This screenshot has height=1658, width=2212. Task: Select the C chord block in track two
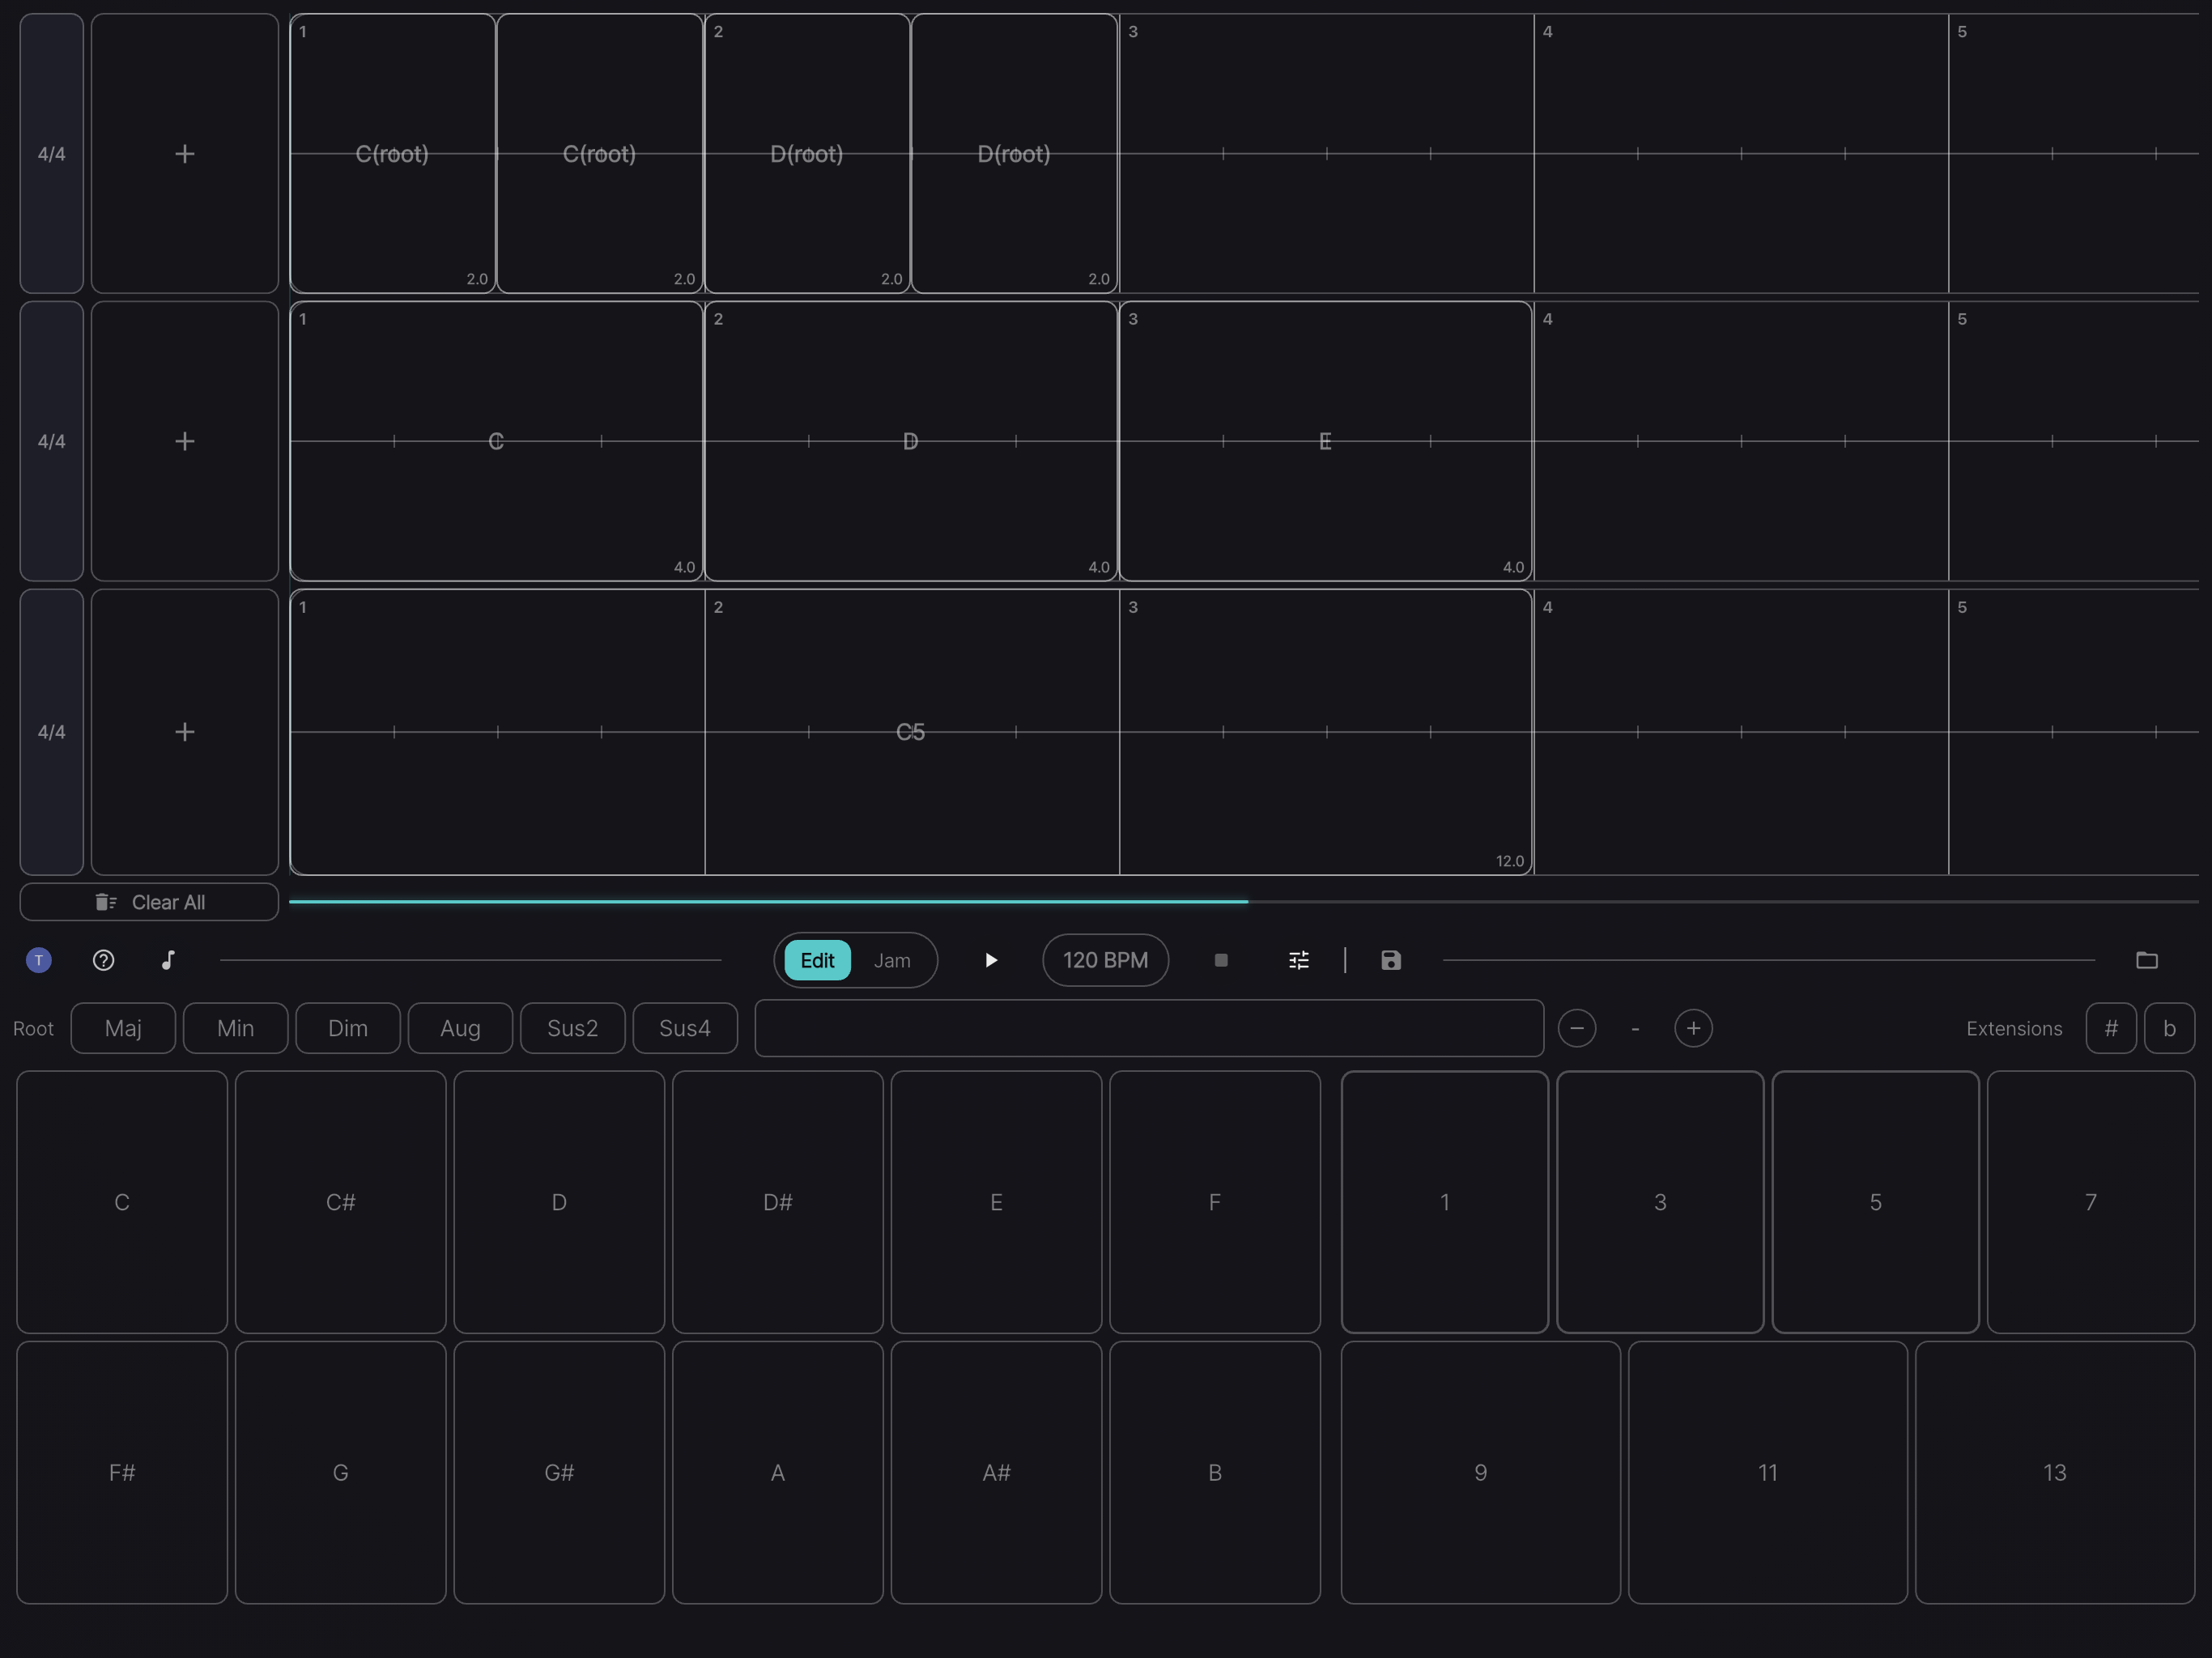496,441
